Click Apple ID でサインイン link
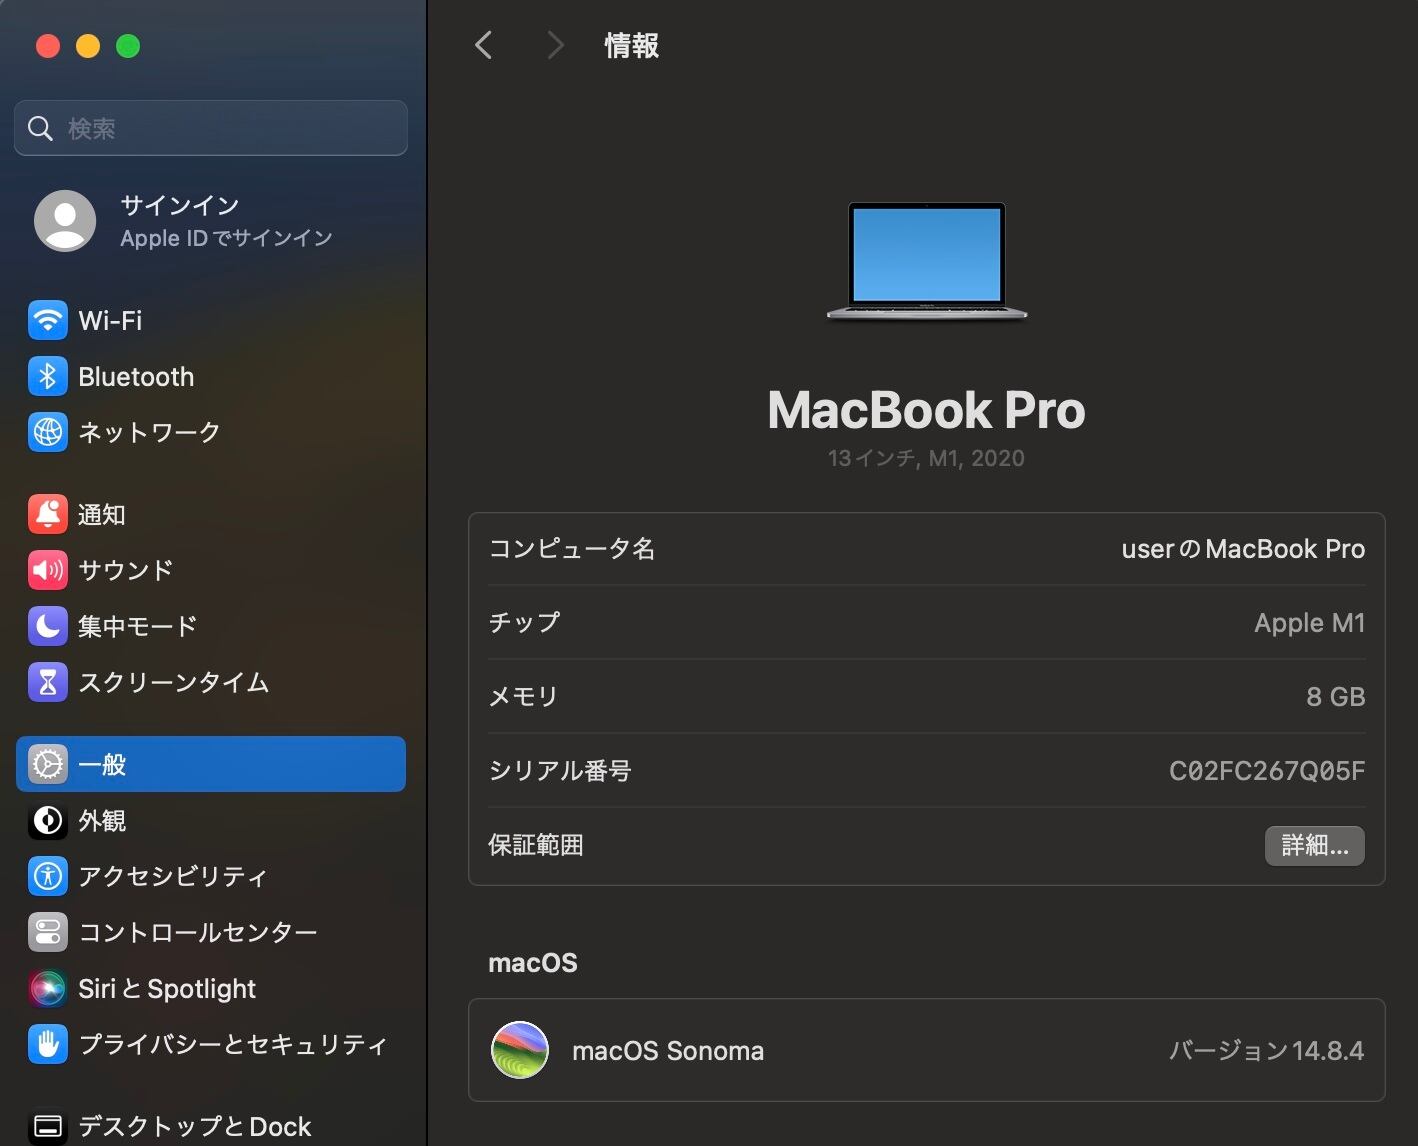 pyautogui.click(x=226, y=238)
